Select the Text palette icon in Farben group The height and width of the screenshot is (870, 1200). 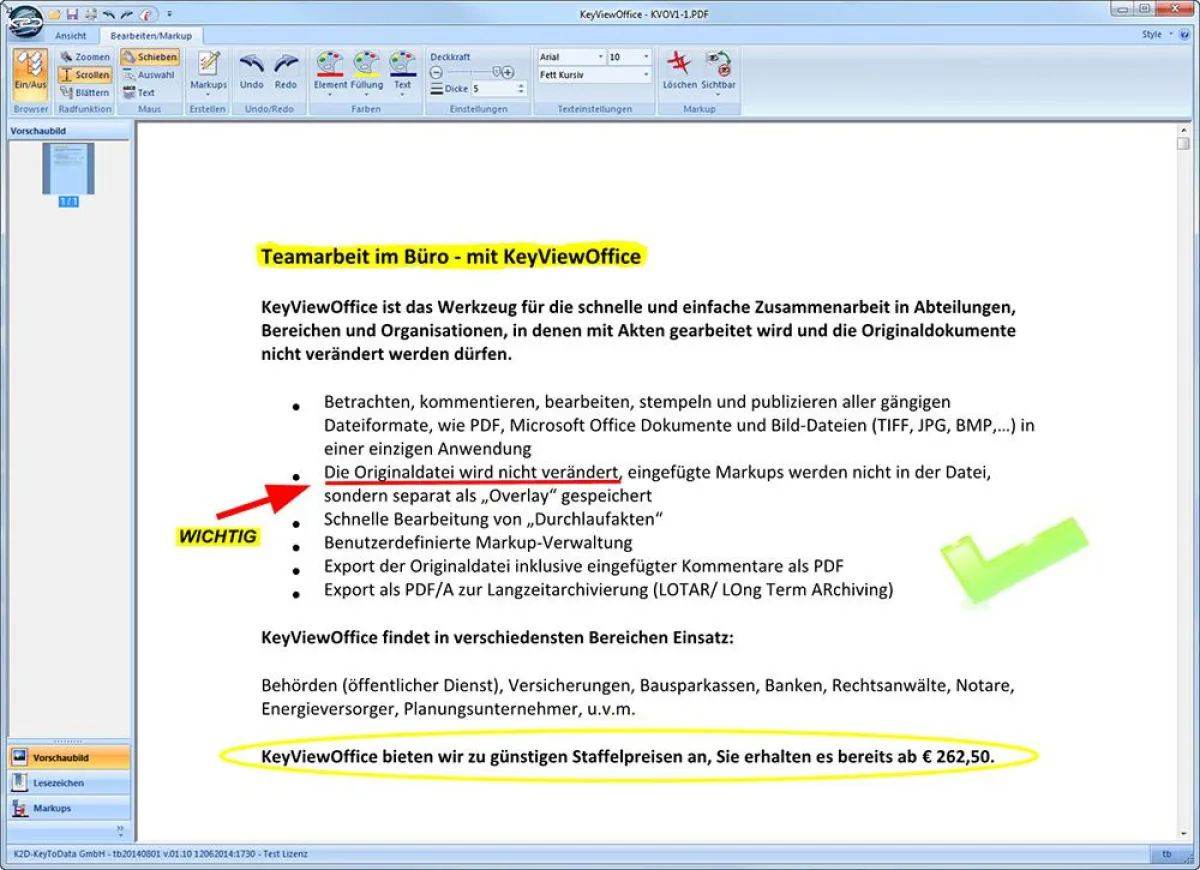coord(400,63)
